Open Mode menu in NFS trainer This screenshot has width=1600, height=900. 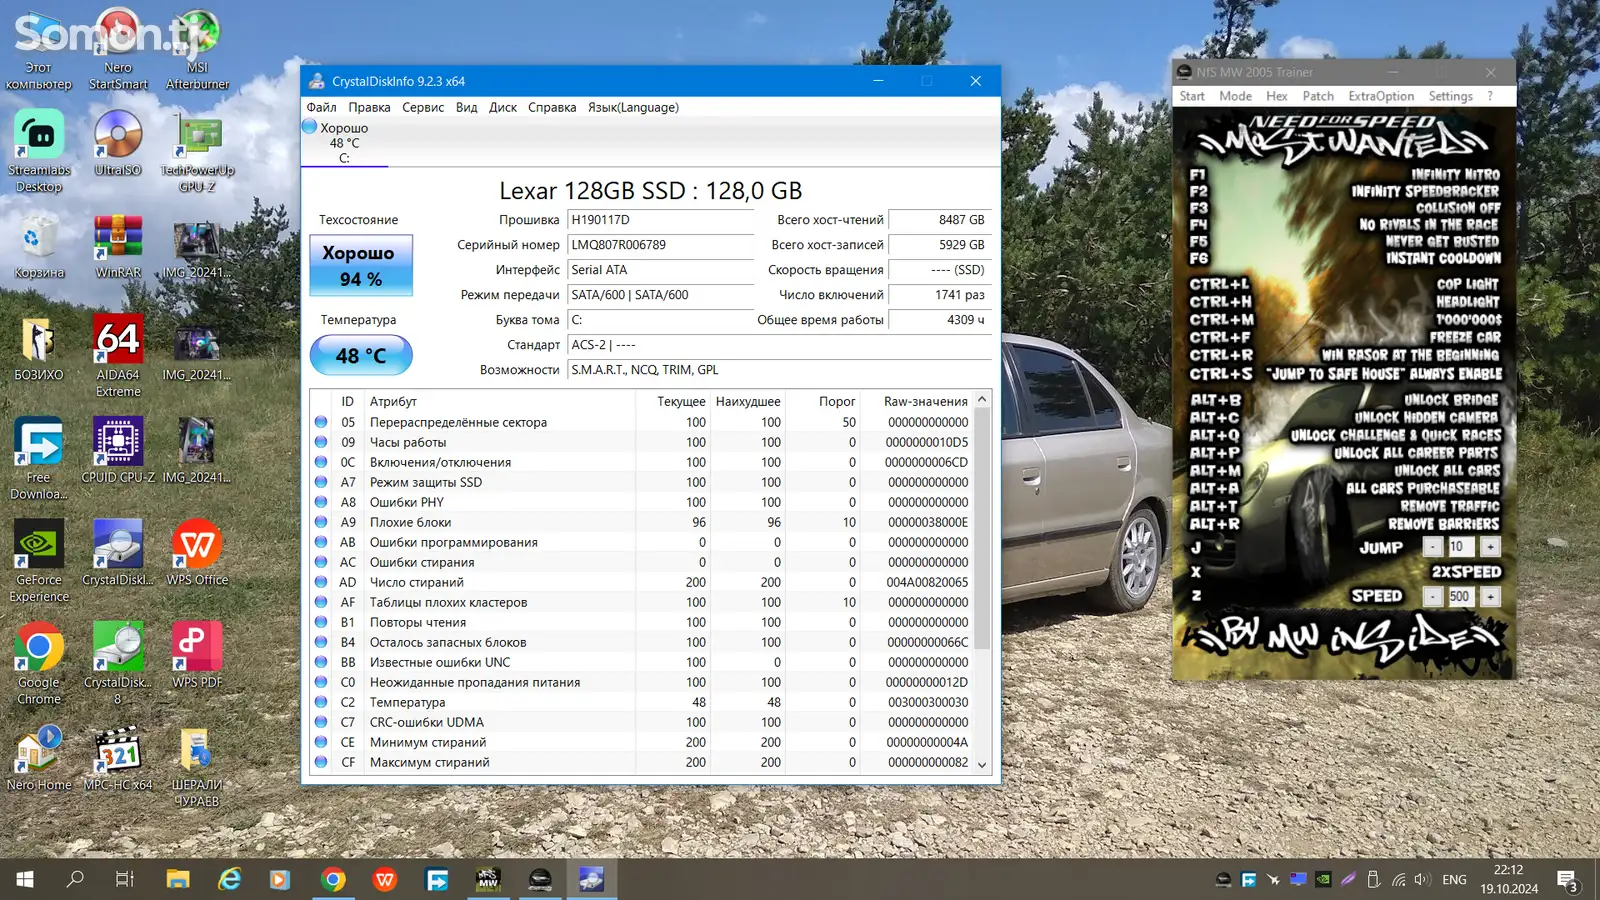pos(1235,96)
